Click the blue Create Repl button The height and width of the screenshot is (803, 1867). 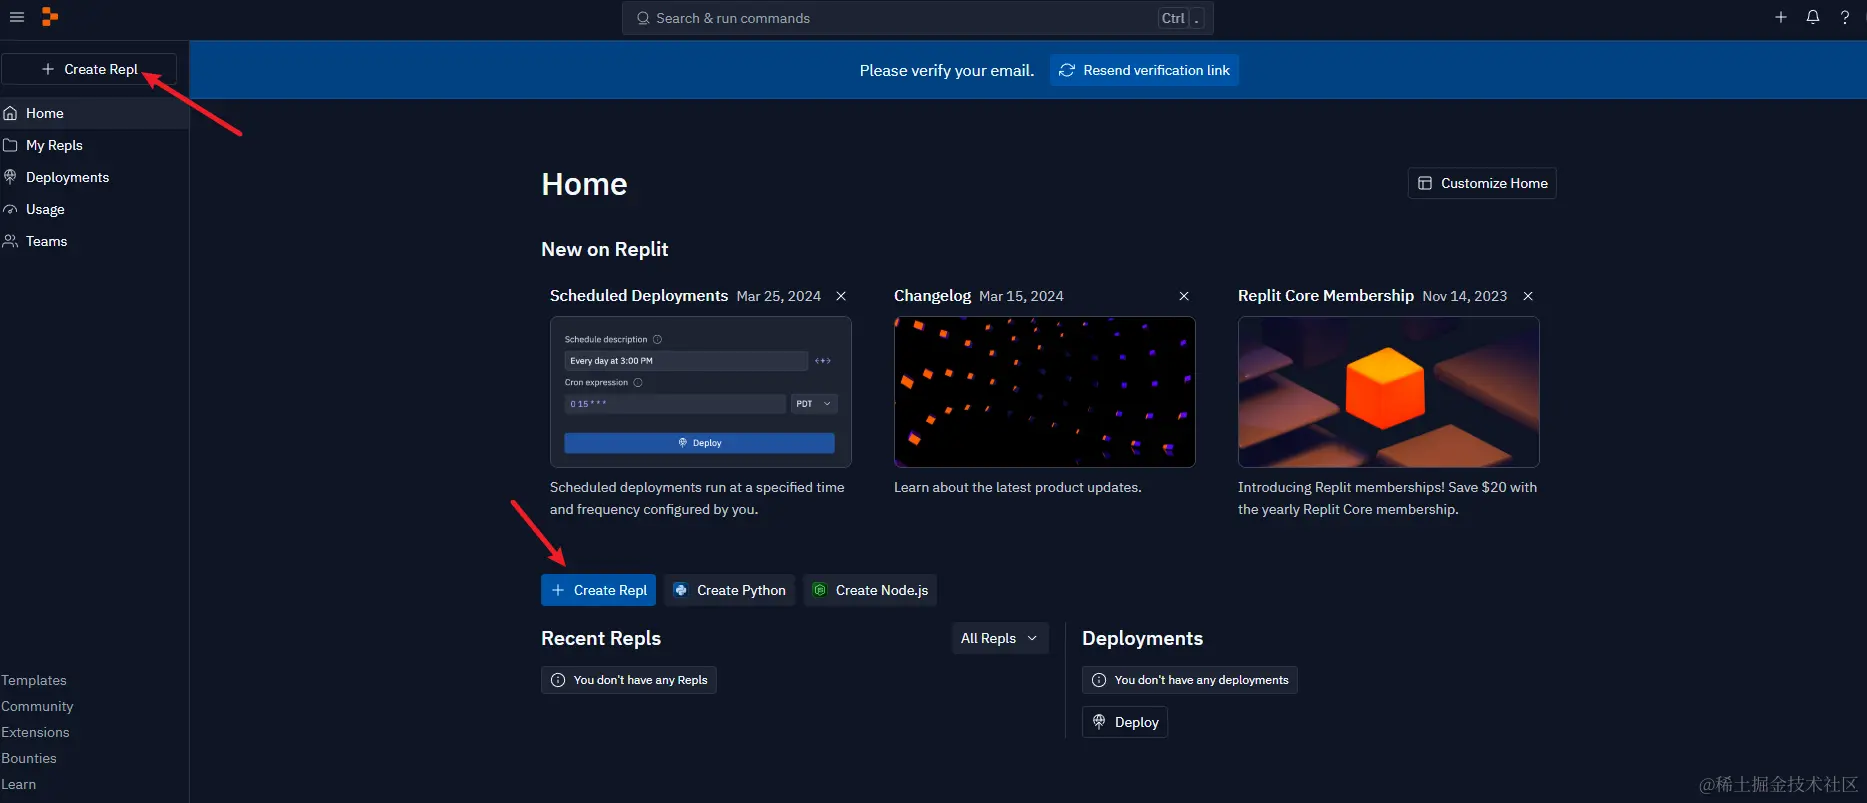(x=598, y=590)
